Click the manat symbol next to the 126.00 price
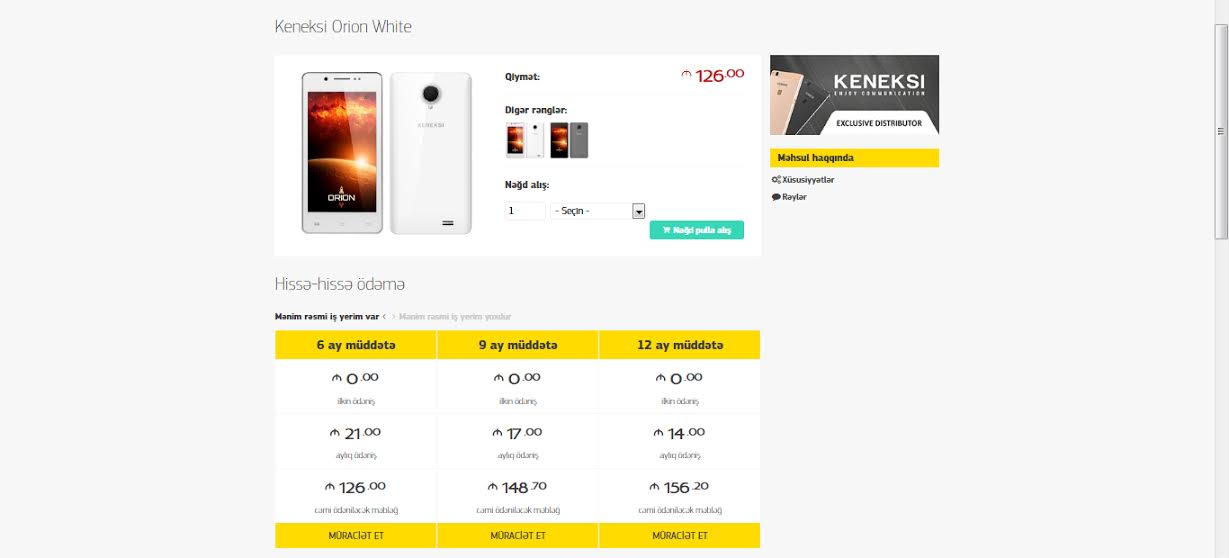 [x=686, y=75]
